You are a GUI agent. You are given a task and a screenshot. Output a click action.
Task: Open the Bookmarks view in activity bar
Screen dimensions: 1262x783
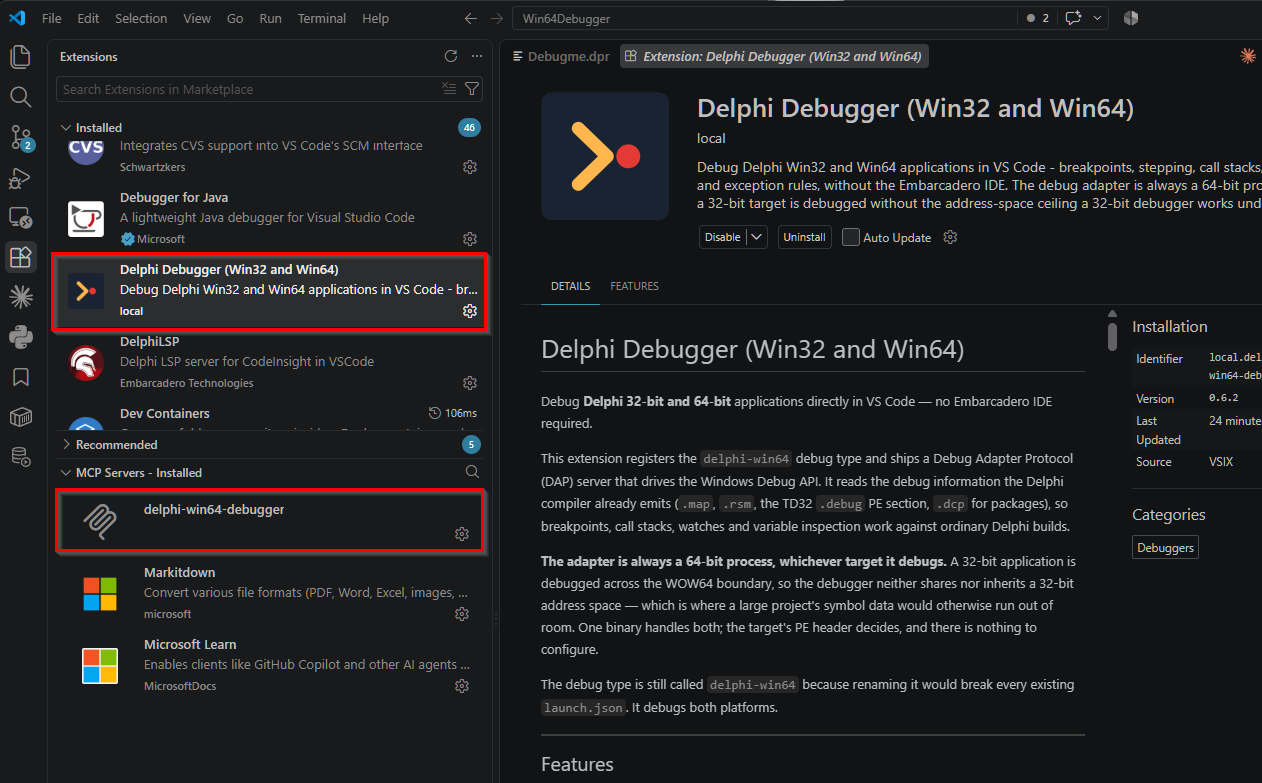[20, 377]
